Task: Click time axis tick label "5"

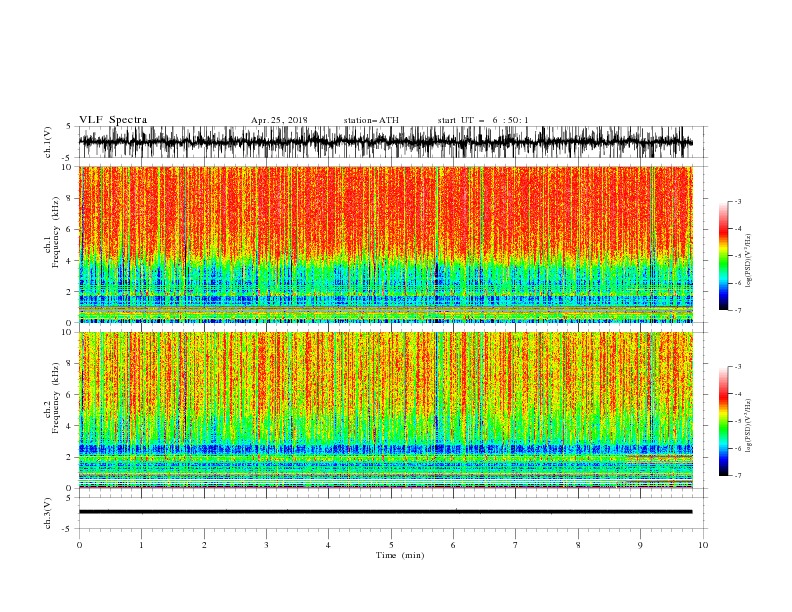Action: click(x=391, y=545)
